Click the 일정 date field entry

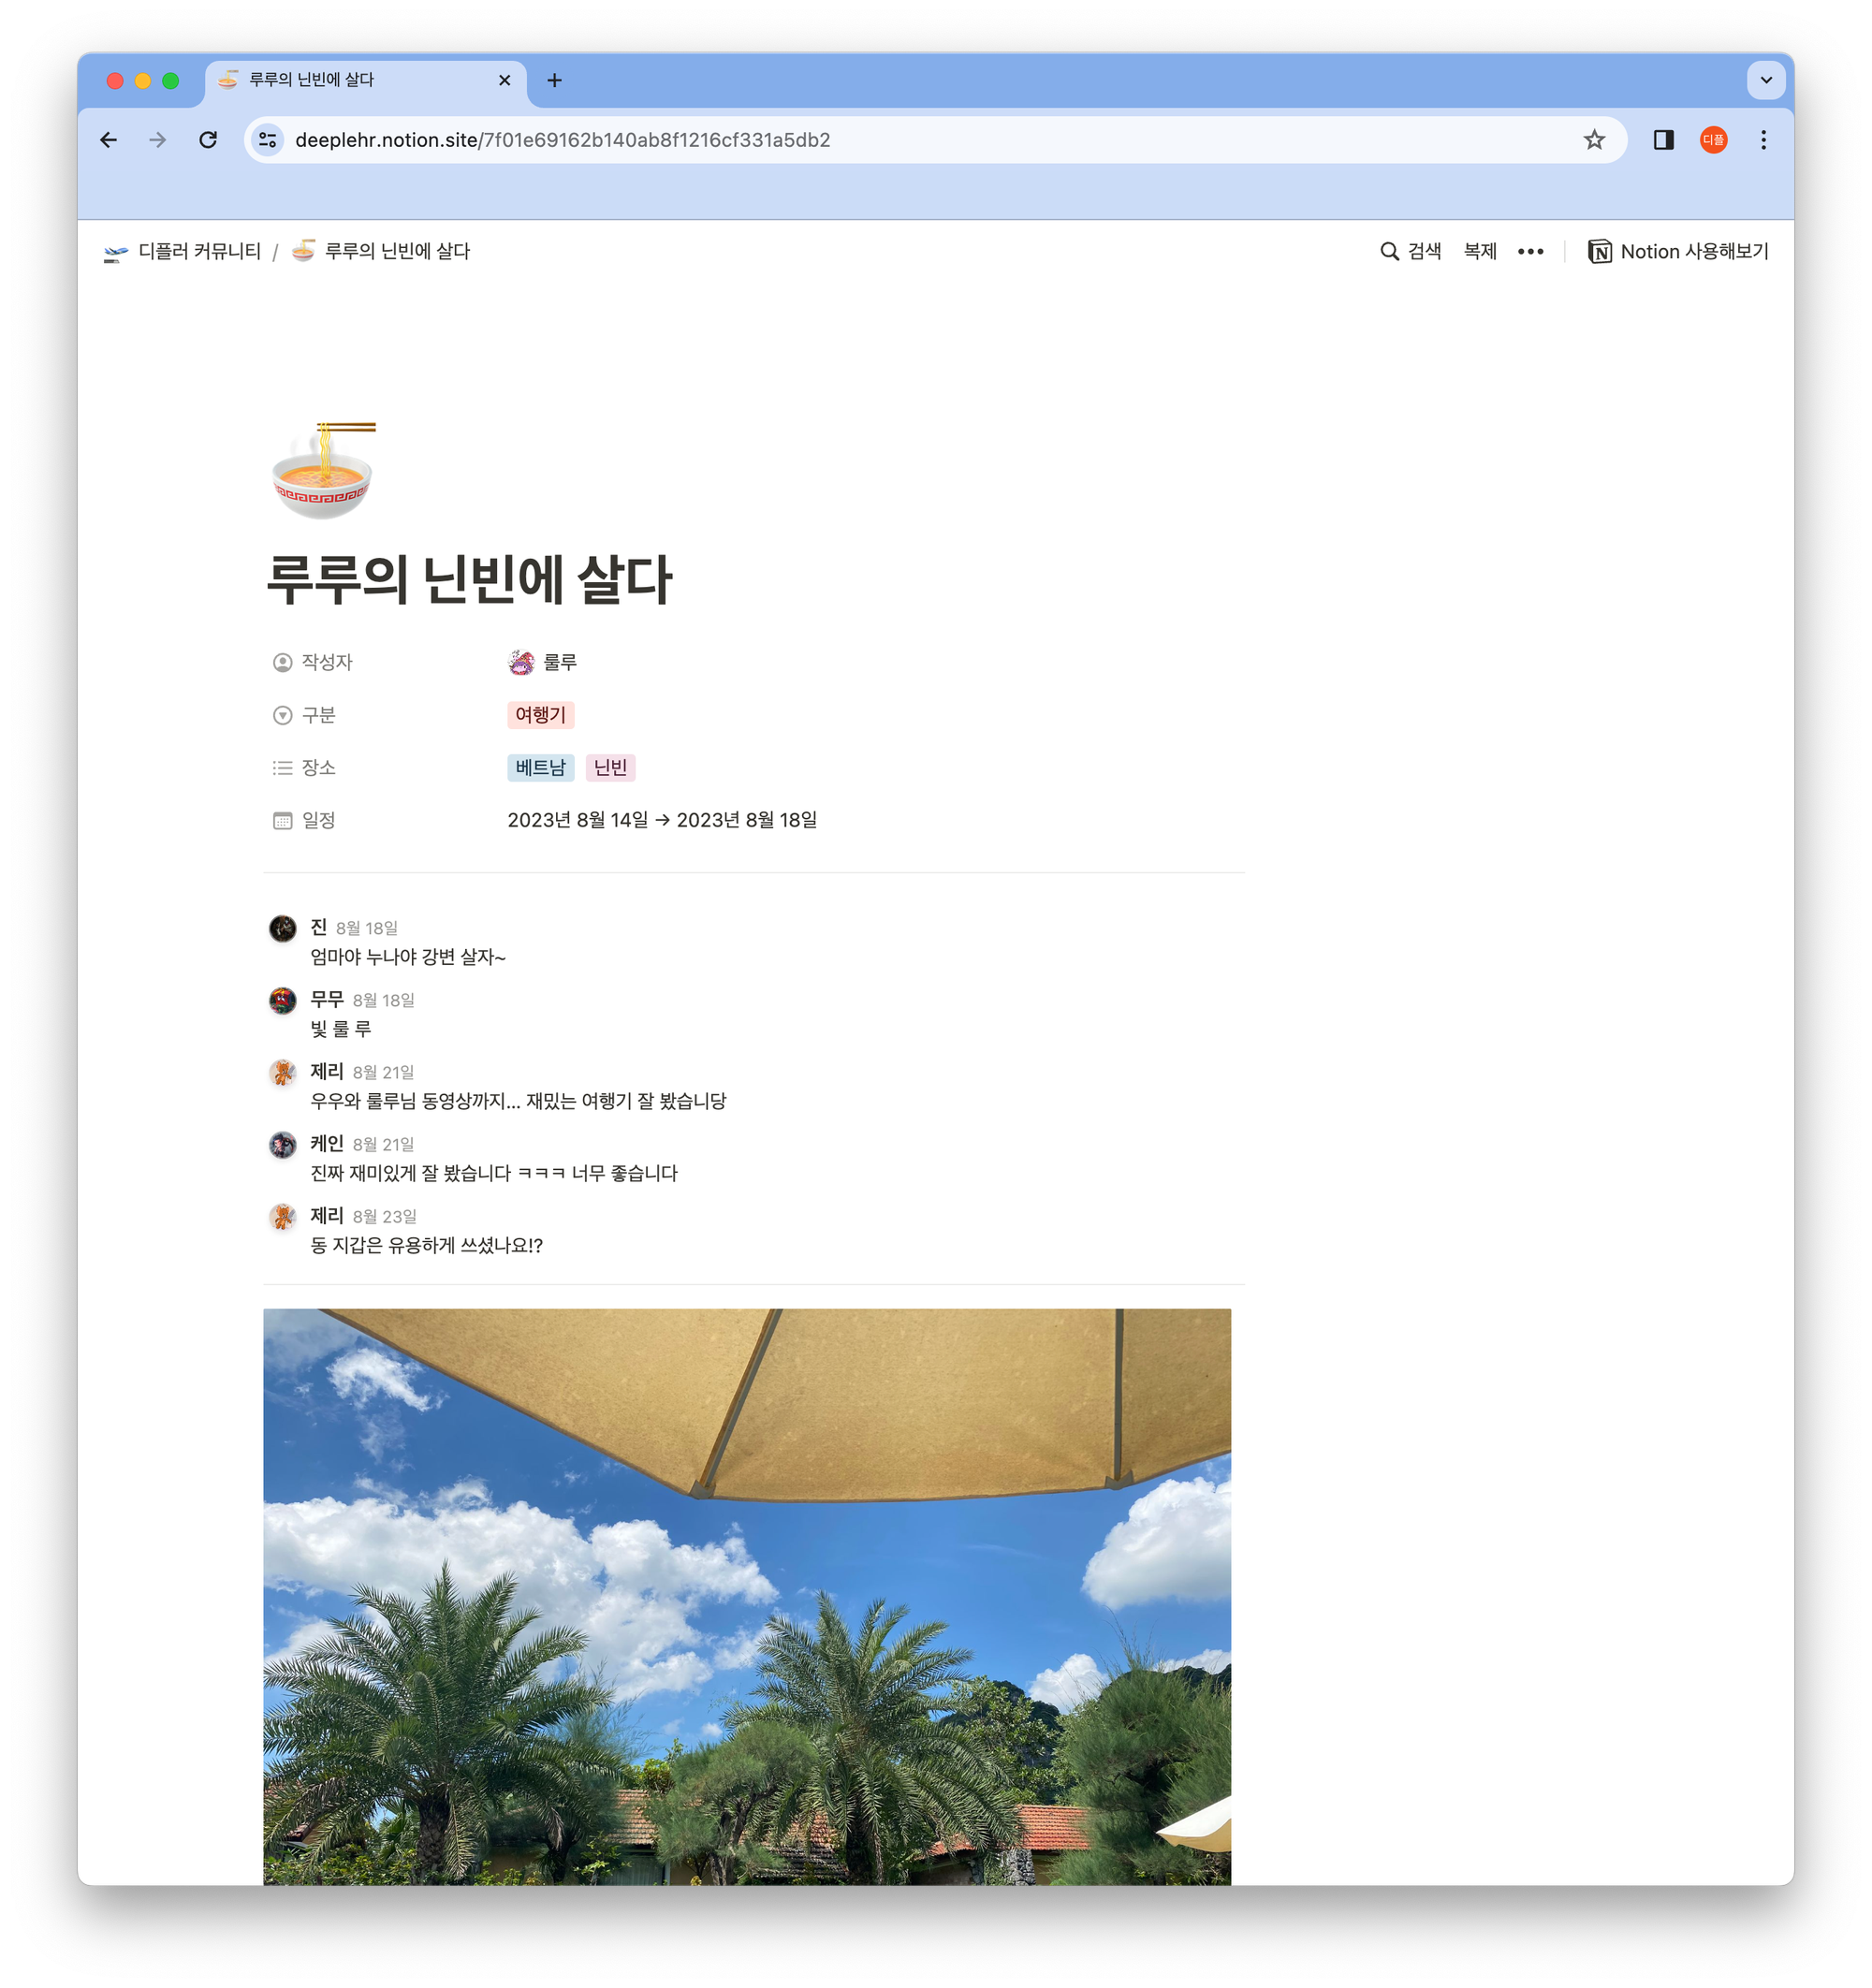664,818
